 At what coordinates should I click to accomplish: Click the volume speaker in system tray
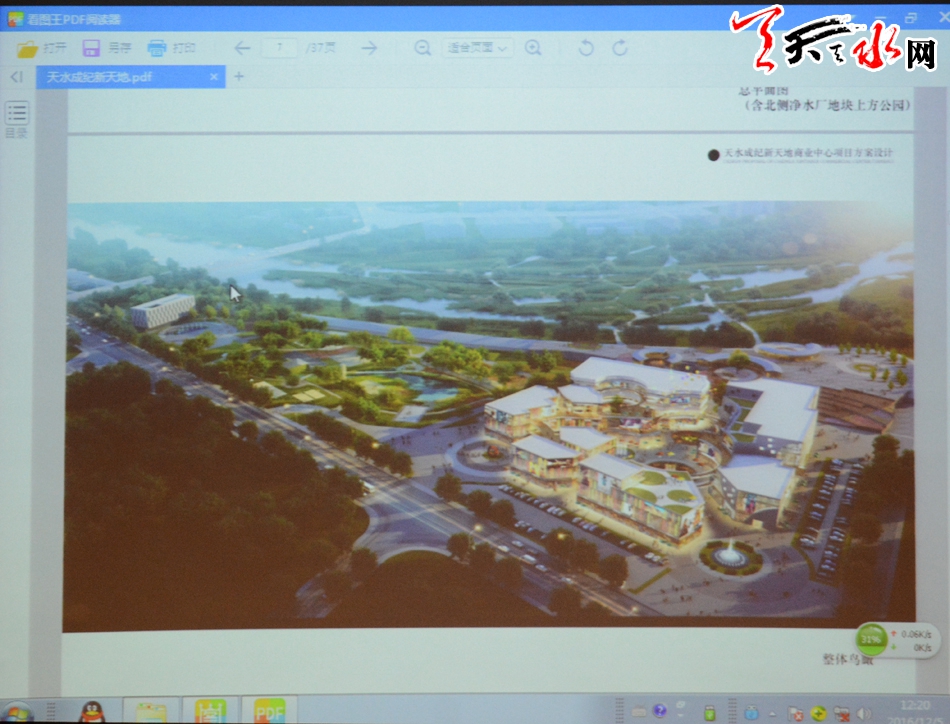(x=863, y=713)
